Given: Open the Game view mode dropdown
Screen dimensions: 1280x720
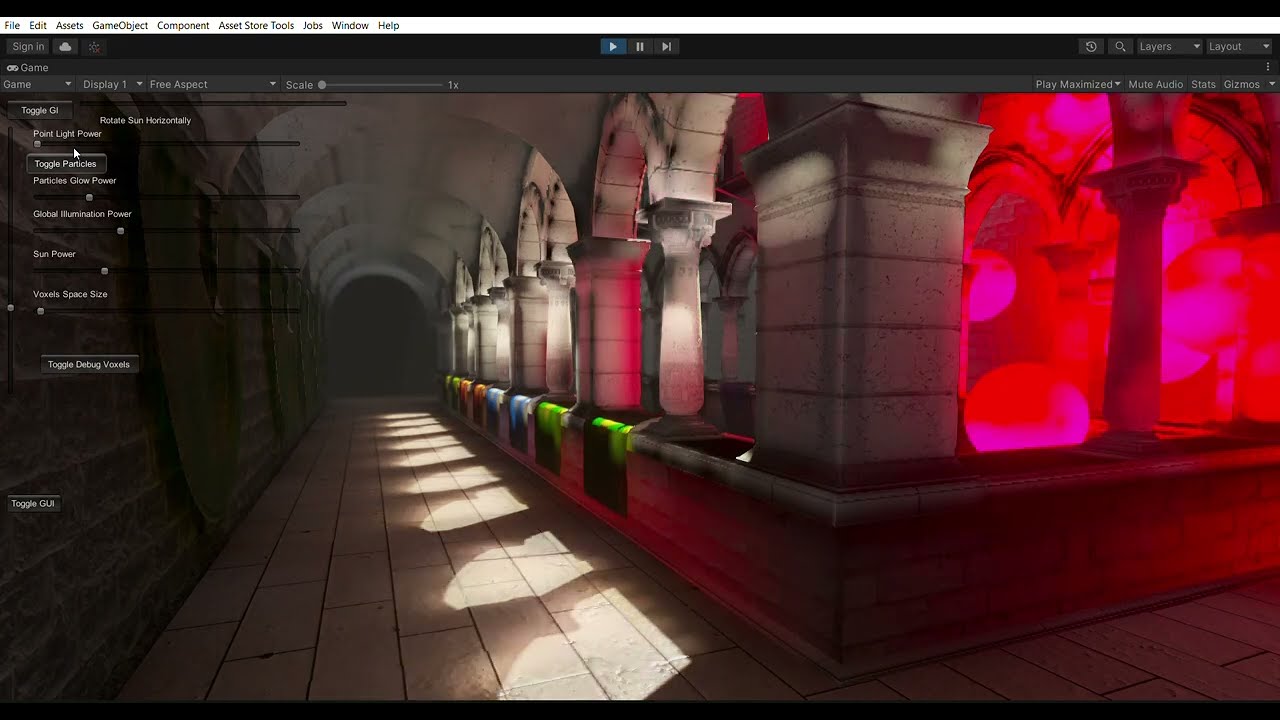Looking at the screenshot, I should [38, 84].
